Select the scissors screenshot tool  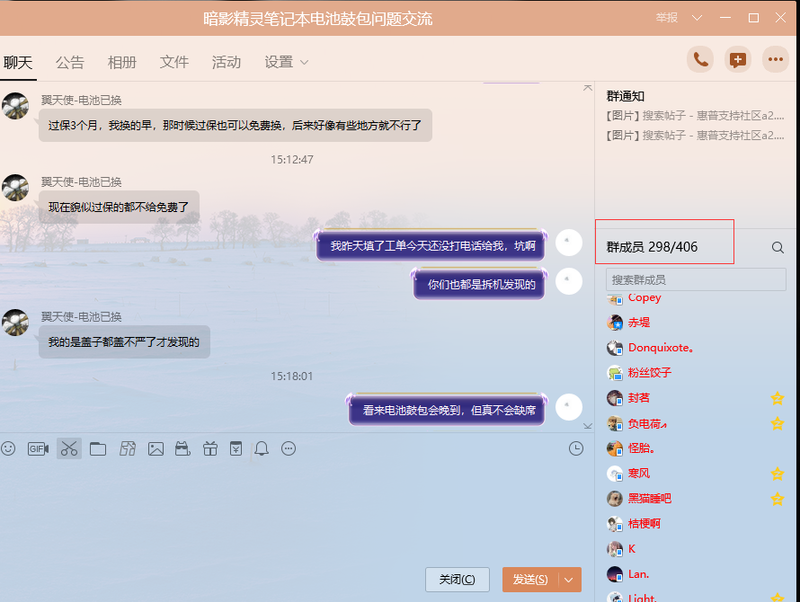pos(68,449)
